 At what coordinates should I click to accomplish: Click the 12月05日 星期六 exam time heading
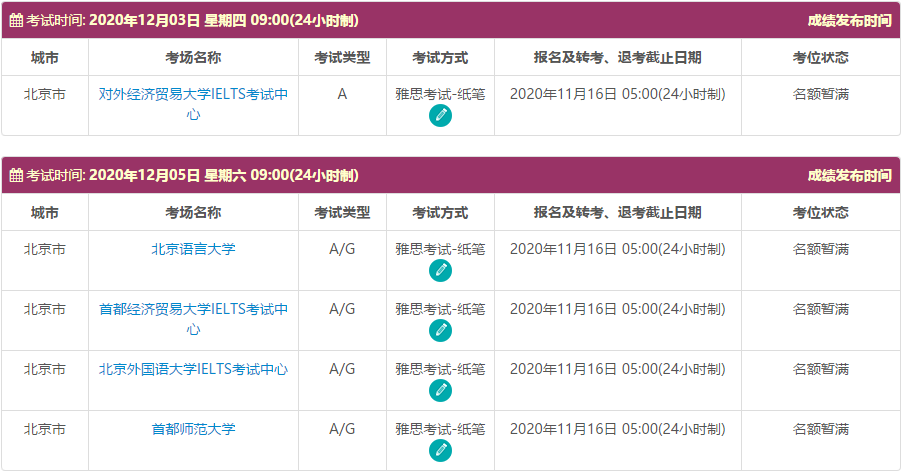click(223, 176)
